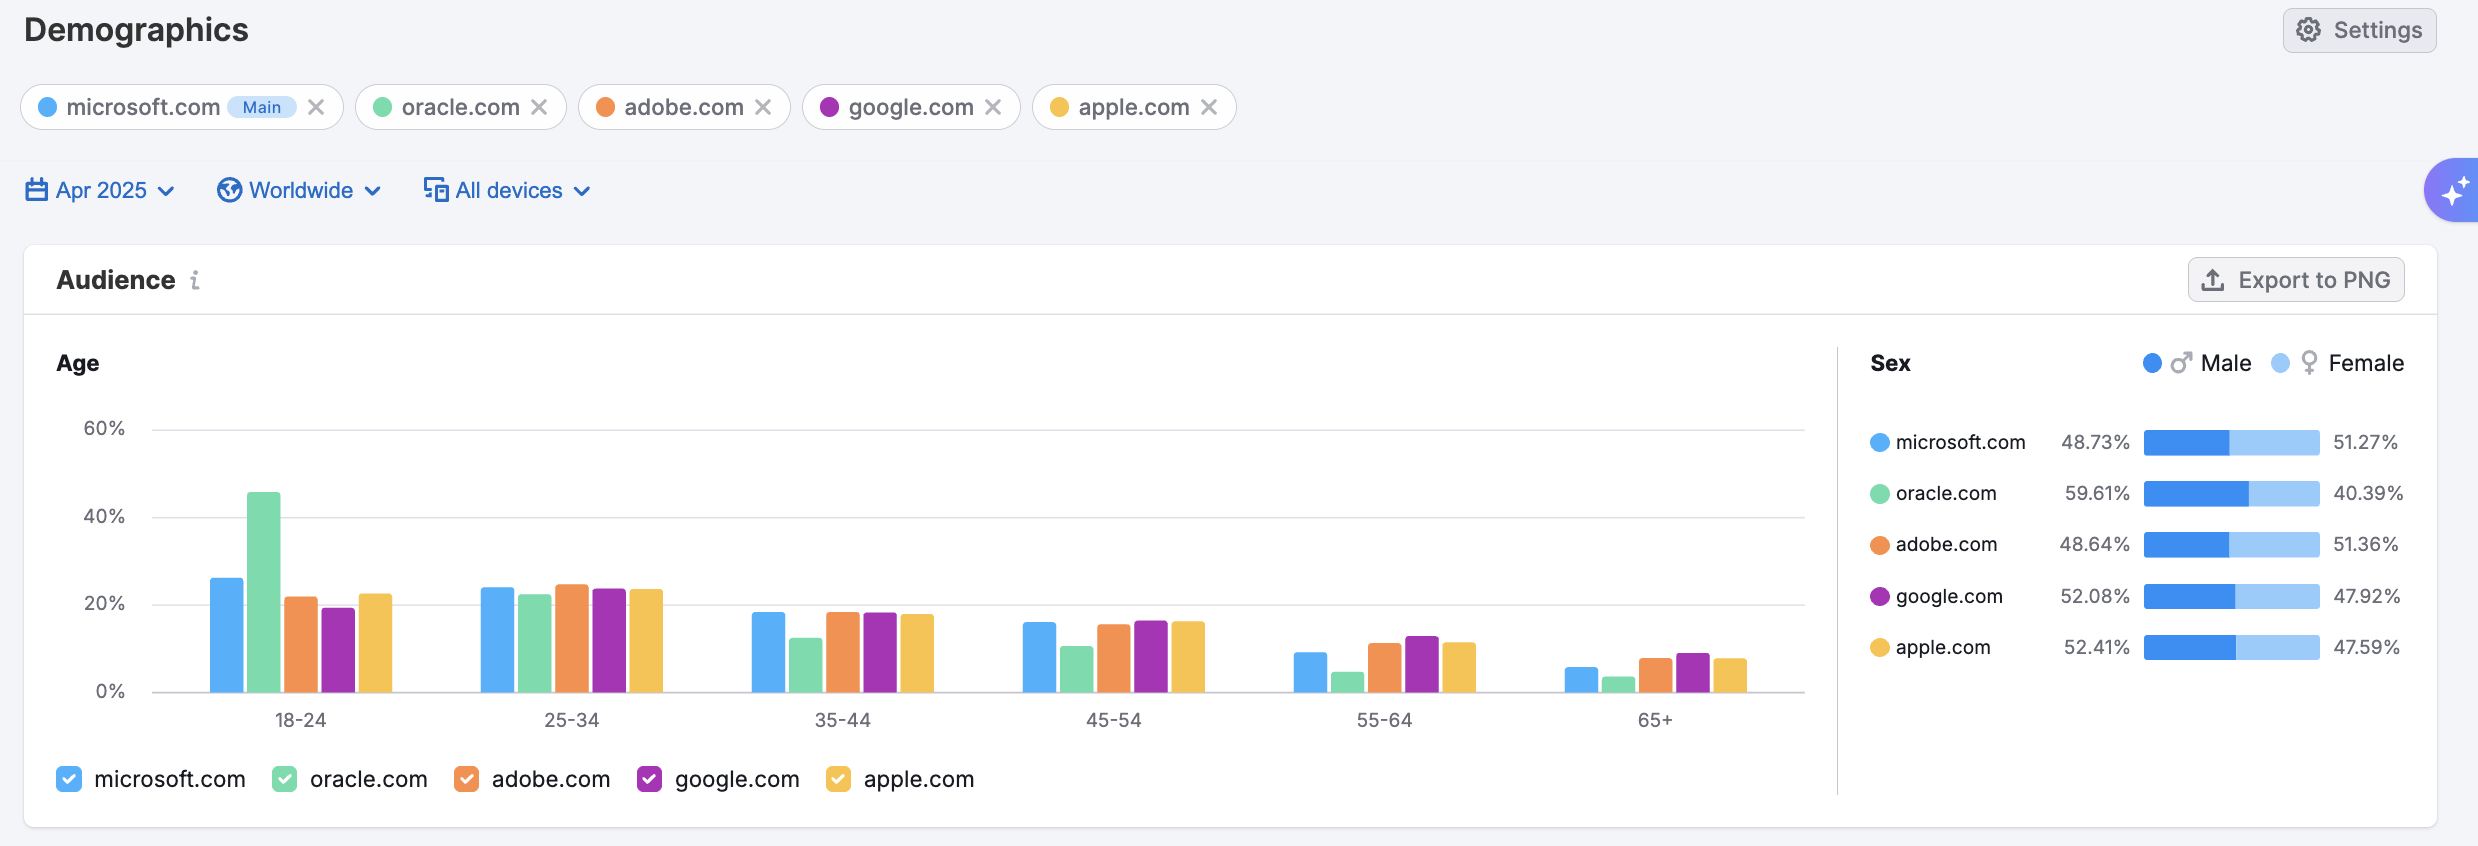Click the 55-64 age axis label
The image size is (2478, 846).
pos(1384,720)
